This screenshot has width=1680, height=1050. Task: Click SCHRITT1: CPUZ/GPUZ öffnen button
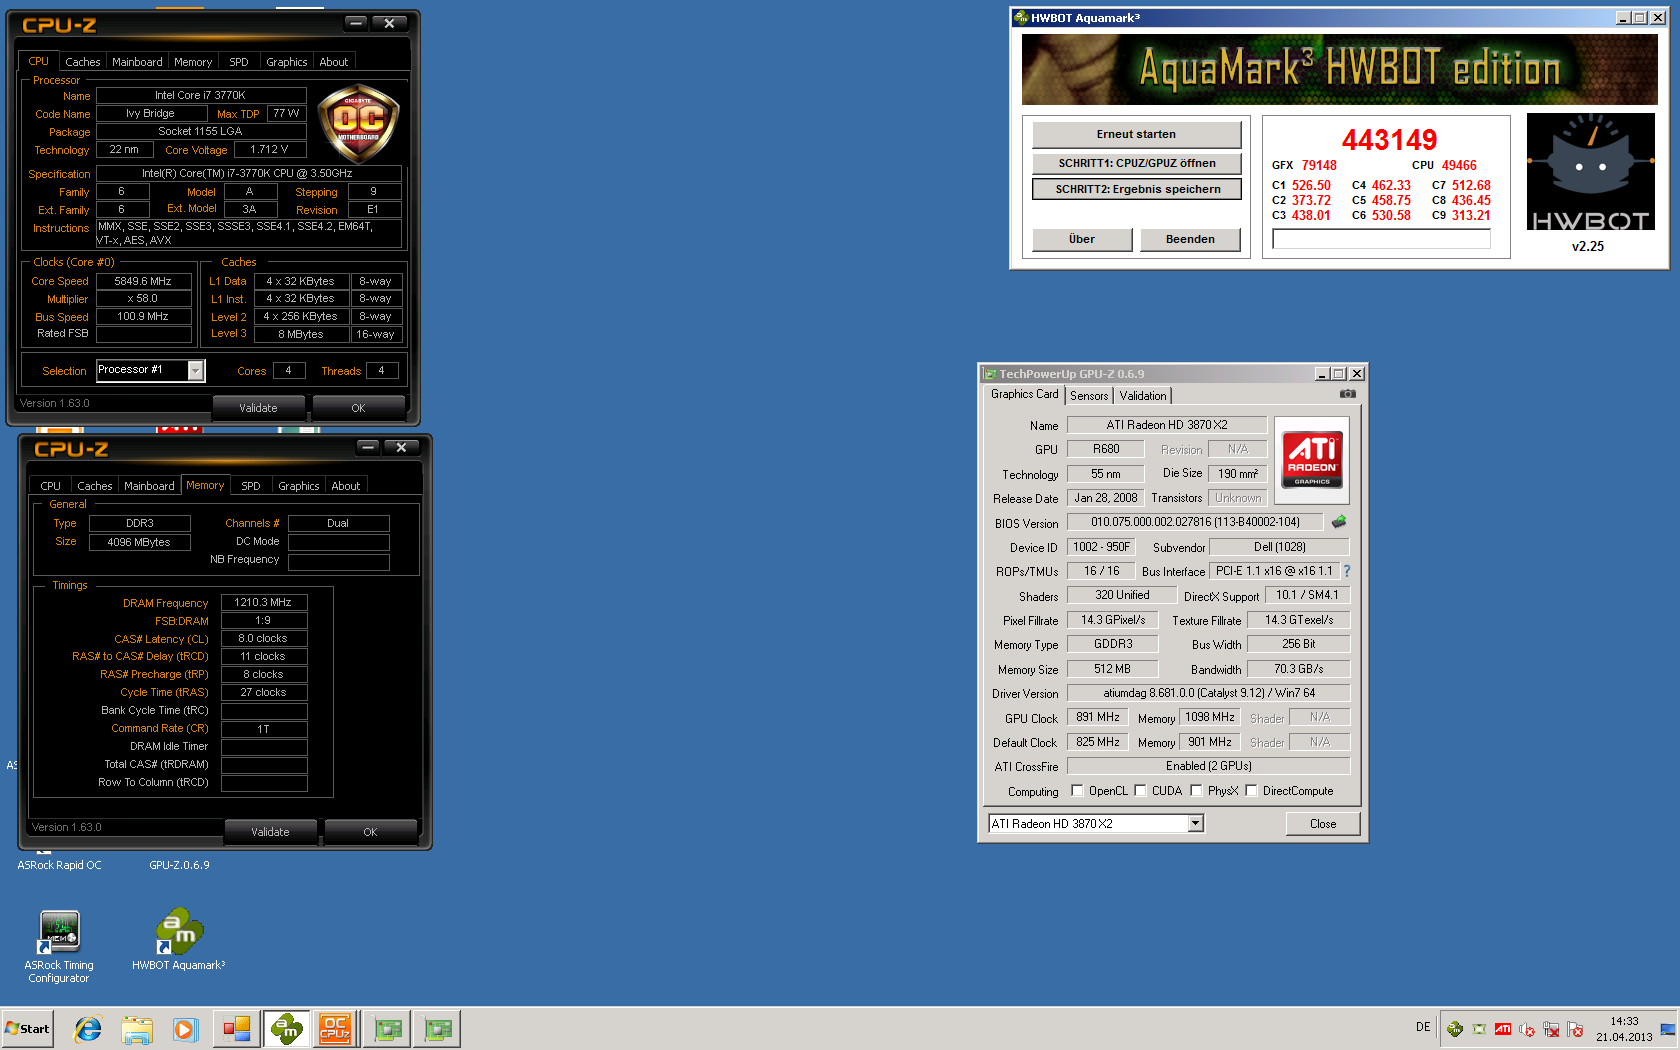tap(1136, 163)
